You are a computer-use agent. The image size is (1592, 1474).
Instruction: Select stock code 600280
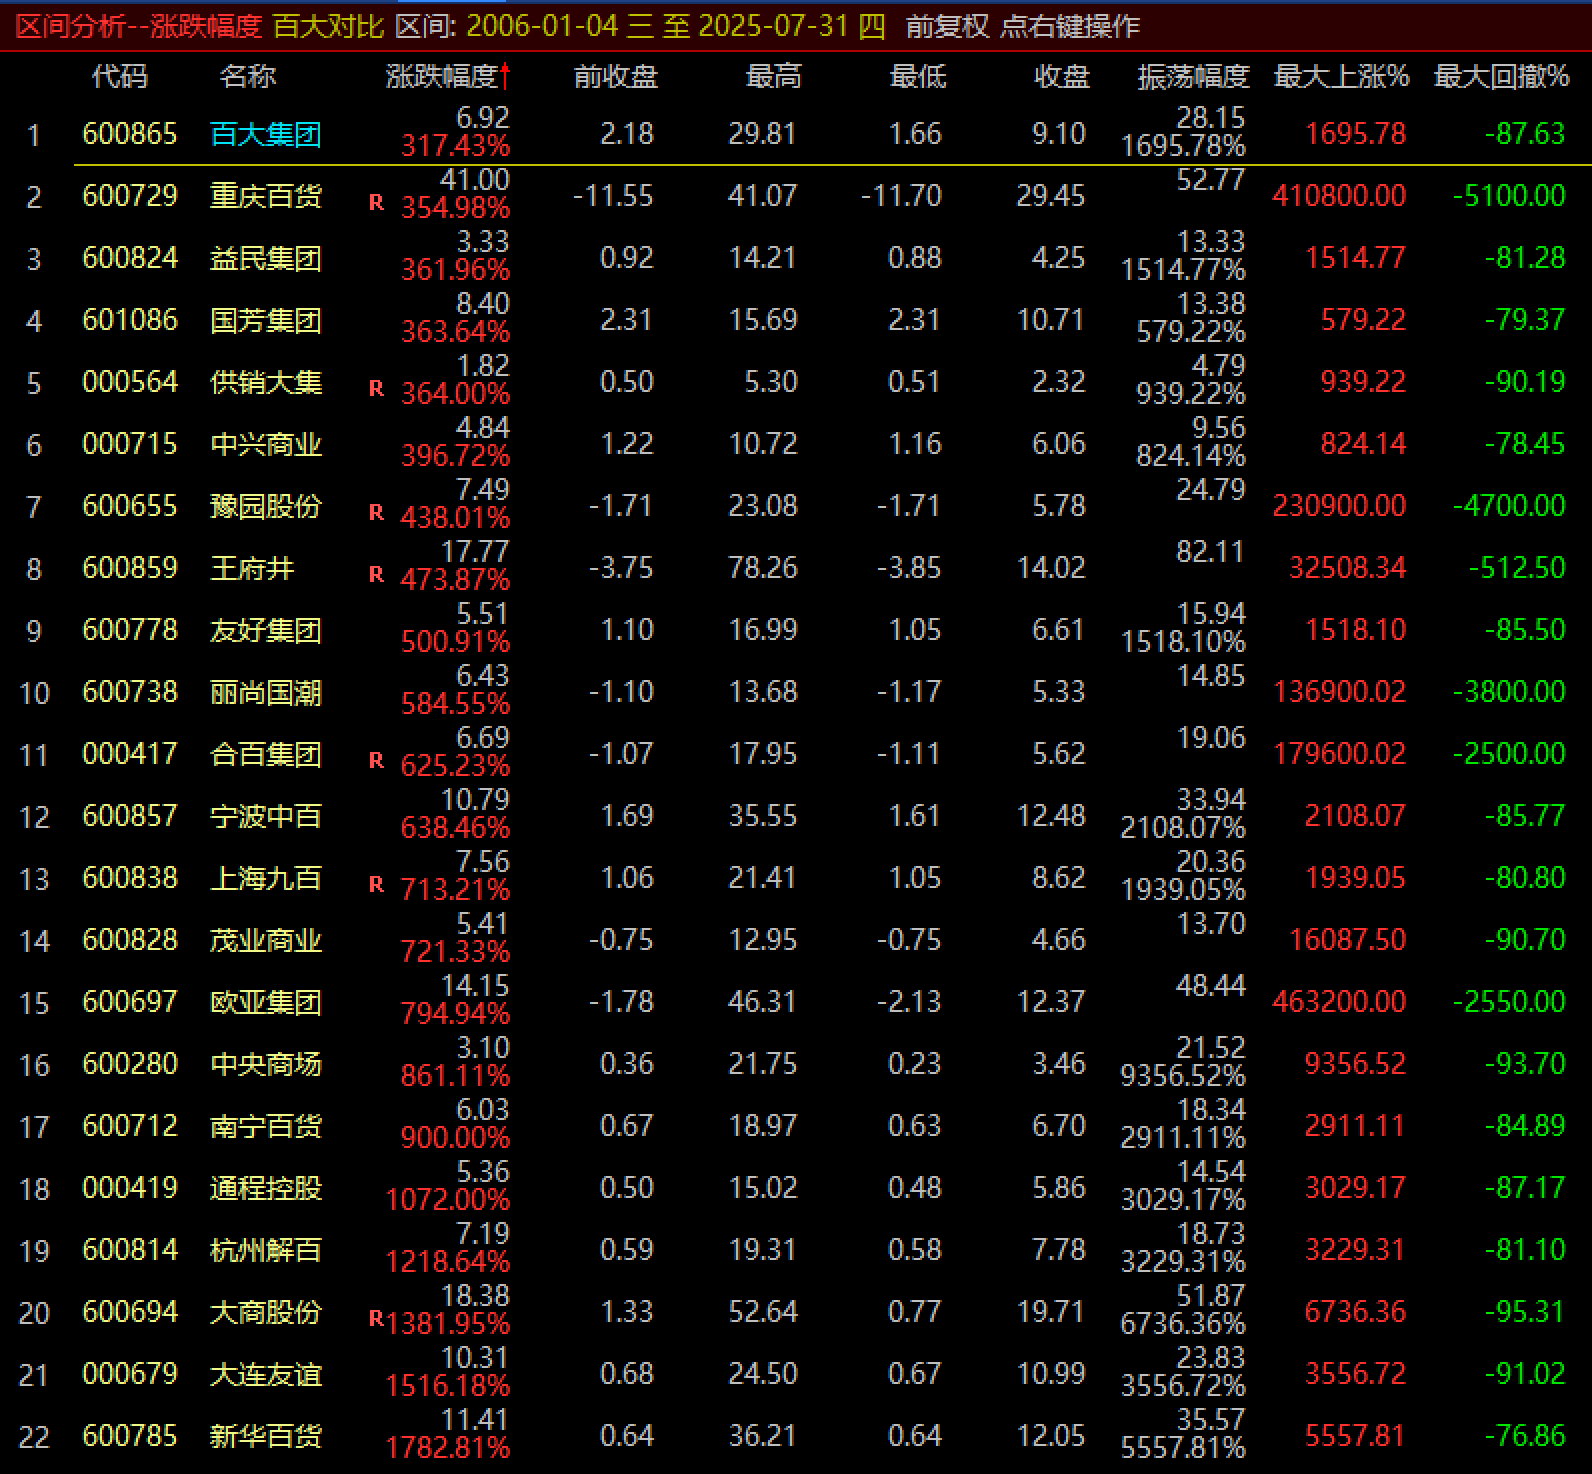(x=130, y=1064)
